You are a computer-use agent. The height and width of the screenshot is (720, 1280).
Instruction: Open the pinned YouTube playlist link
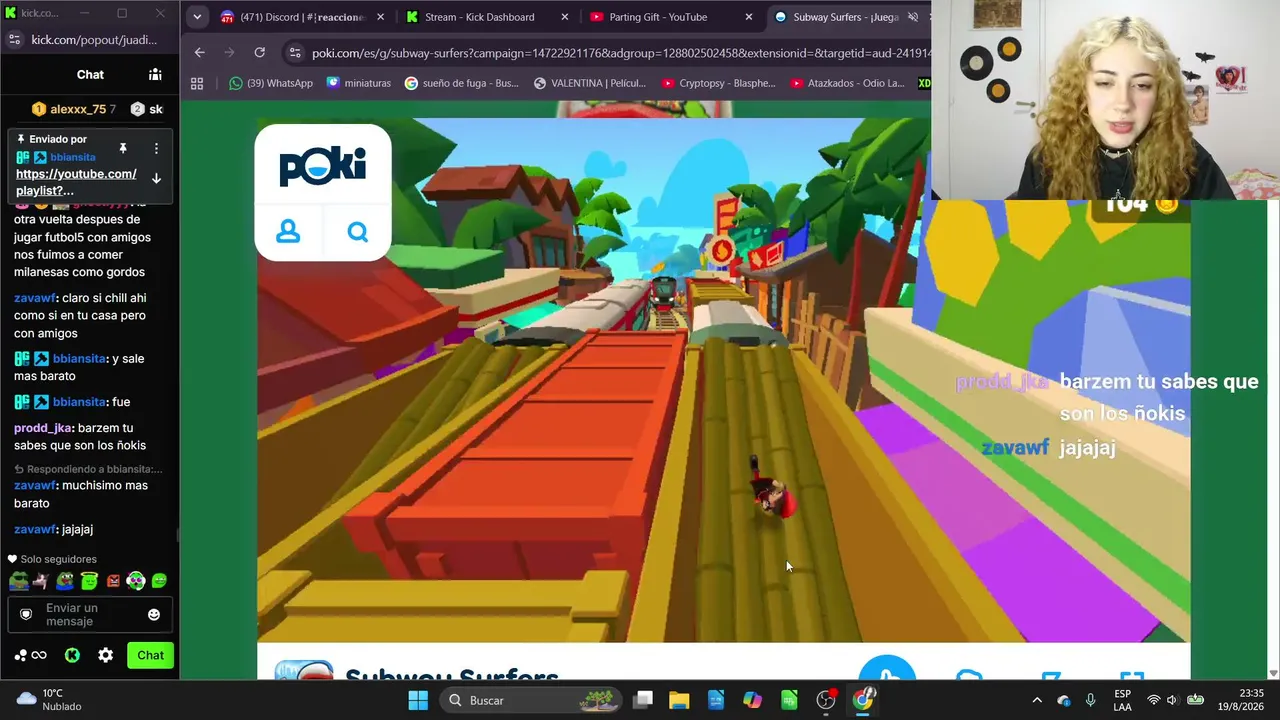tap(76, 182)
